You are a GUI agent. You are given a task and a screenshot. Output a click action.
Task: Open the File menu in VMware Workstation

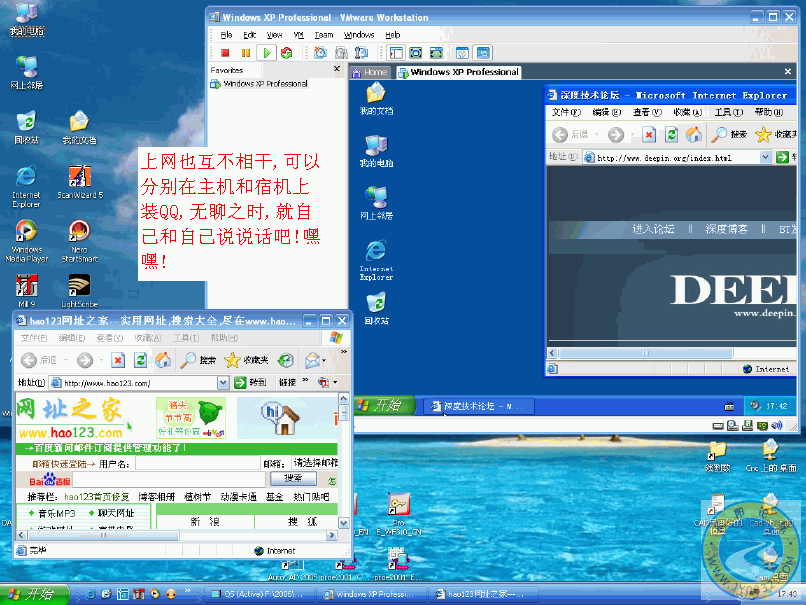coord(226,35)
